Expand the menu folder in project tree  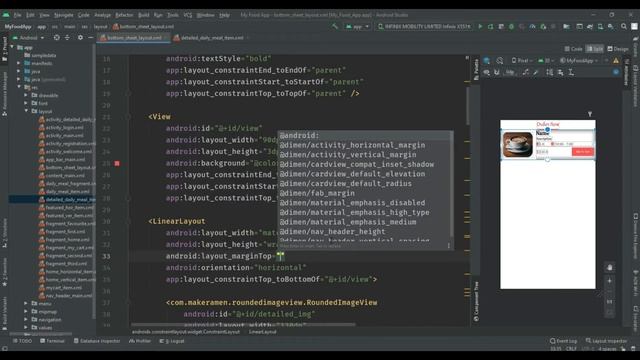coord(26,304)
